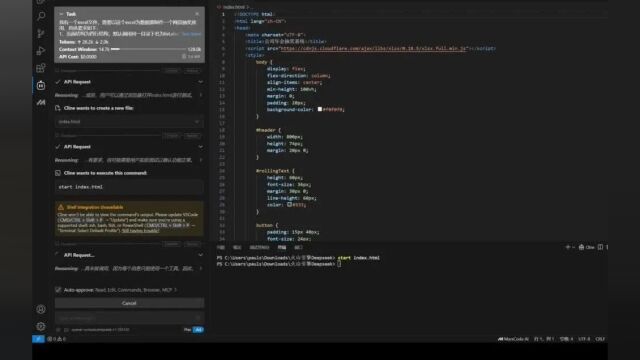Expand the API Request... in-progress chevron
This screenshot has width=640, height=360.
coord(200,255)
